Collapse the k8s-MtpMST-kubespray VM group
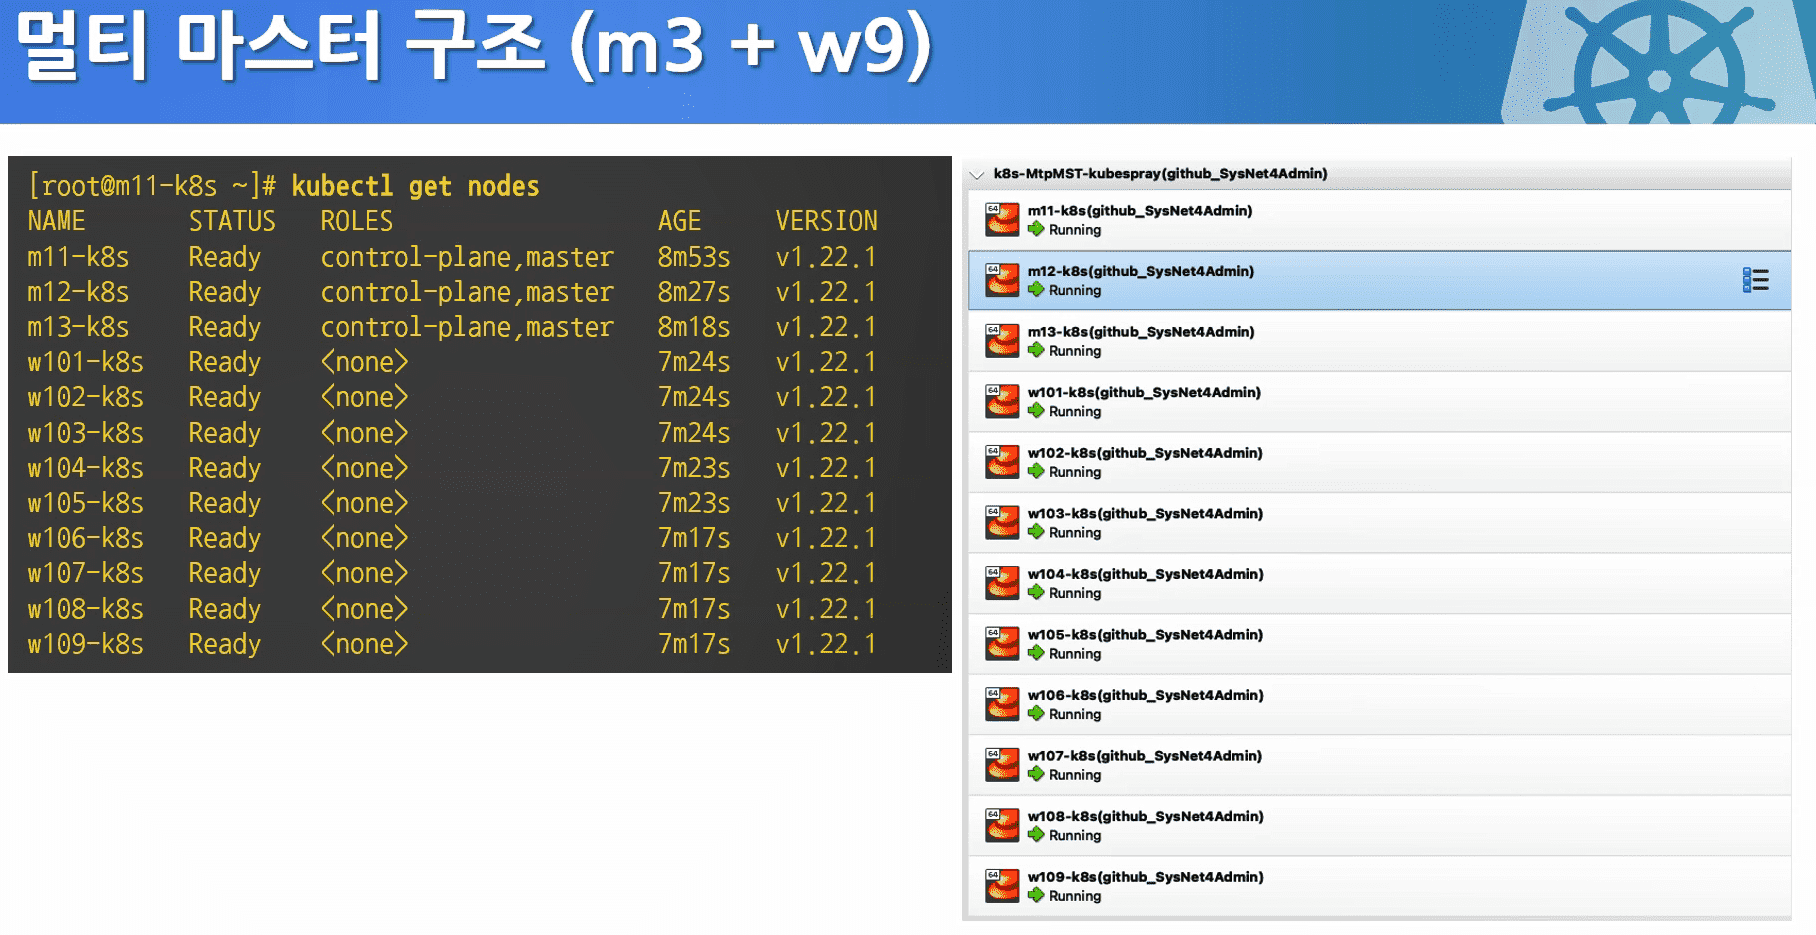The width and height of the screenshot is (1816, 935). (977, 174)
